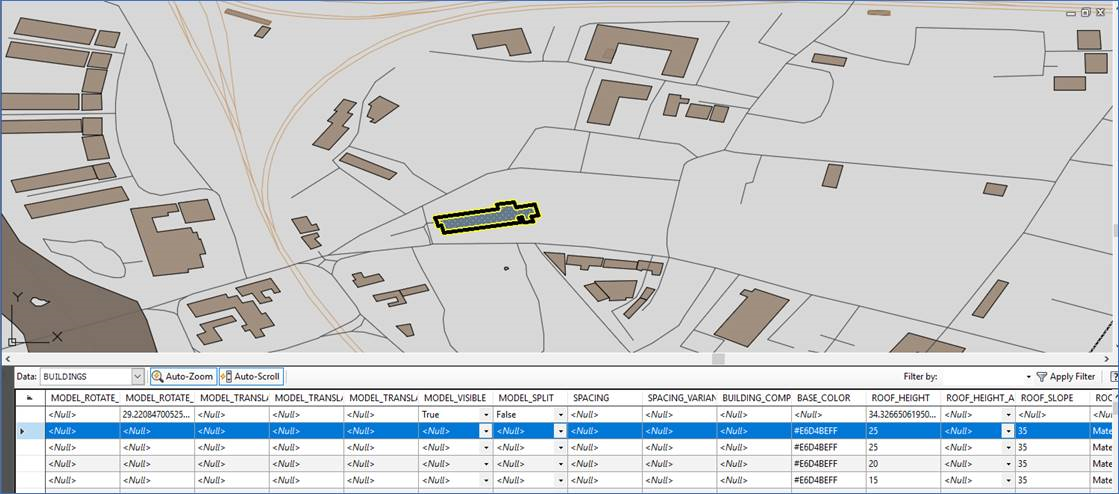Open the Data BUILDINGS dropdown
Screen dimensions: 1119x494
pos(137,377)
